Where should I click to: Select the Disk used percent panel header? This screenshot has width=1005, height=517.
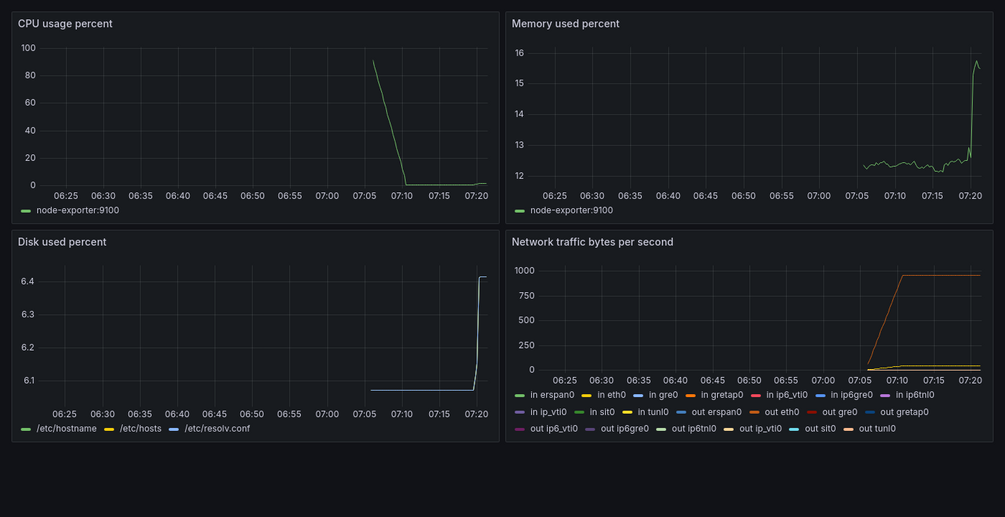[x=62, y=242]
